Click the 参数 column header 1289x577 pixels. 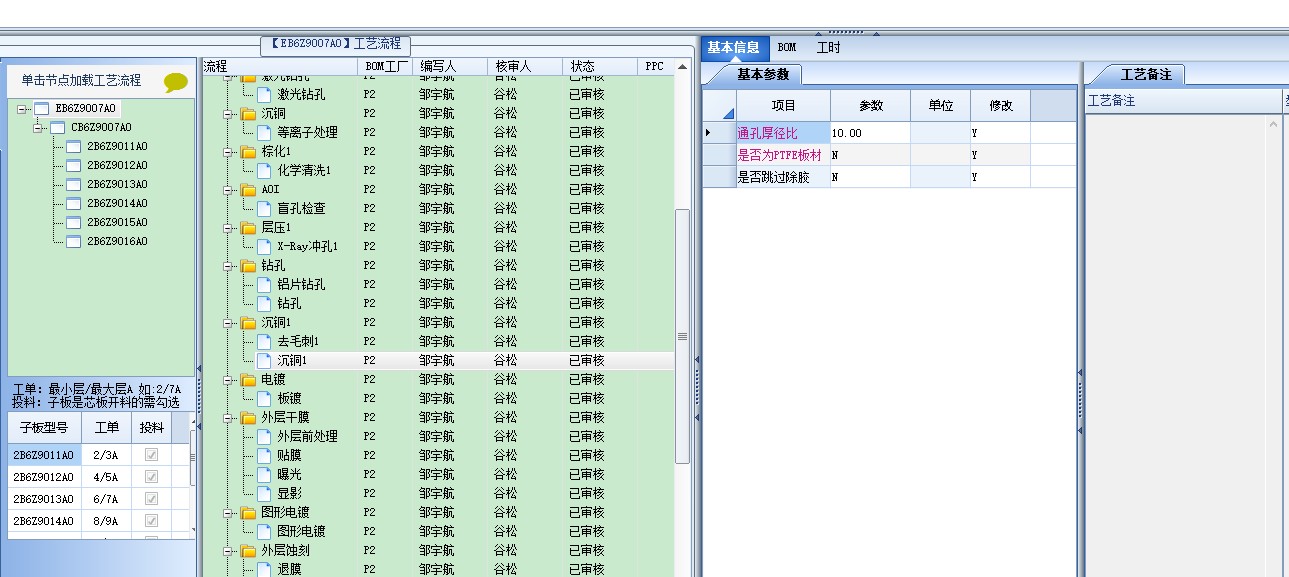click(x=870, y=106)
